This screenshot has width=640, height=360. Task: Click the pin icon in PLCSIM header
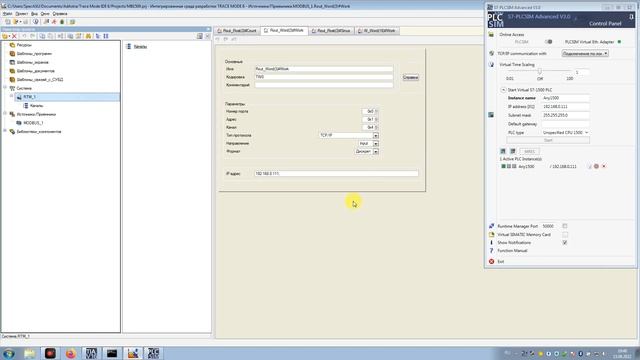point(631,17)
